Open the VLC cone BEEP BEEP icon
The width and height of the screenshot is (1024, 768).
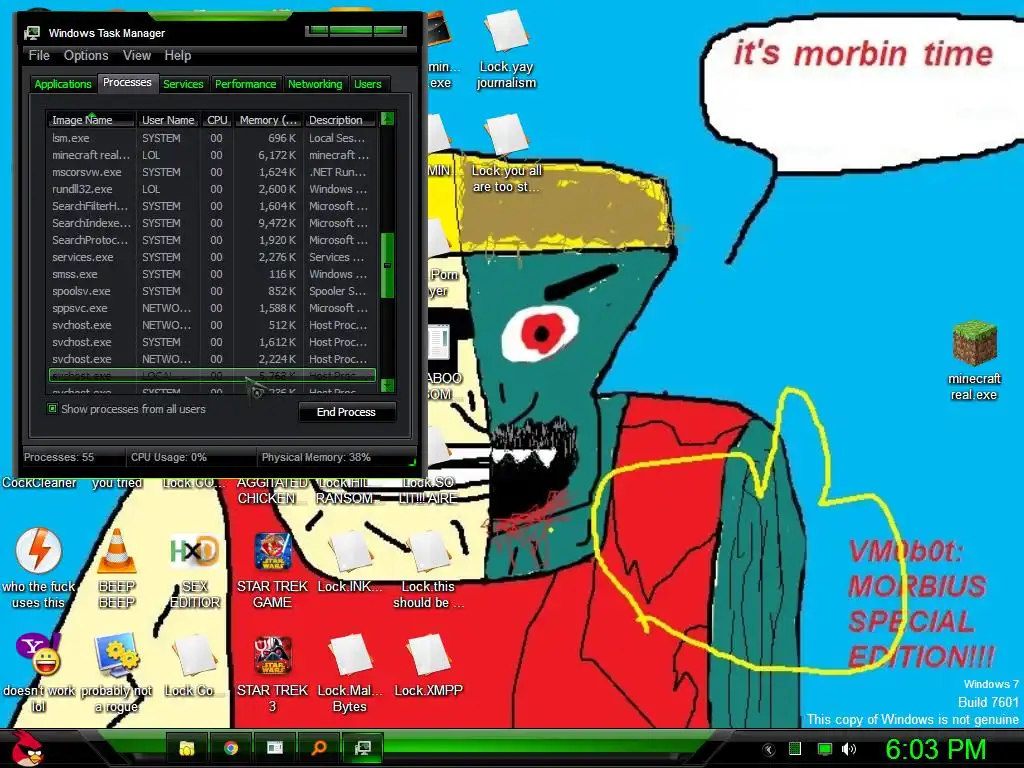117,568
